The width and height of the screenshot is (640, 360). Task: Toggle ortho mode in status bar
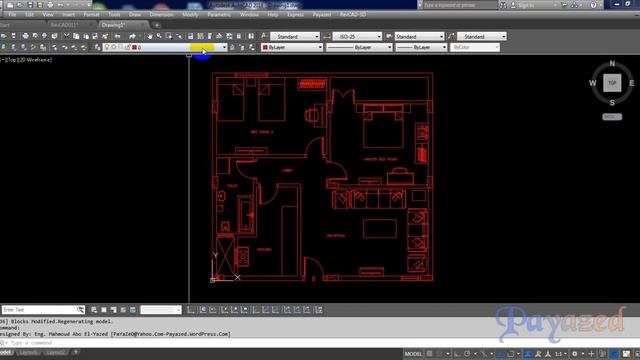458,354
